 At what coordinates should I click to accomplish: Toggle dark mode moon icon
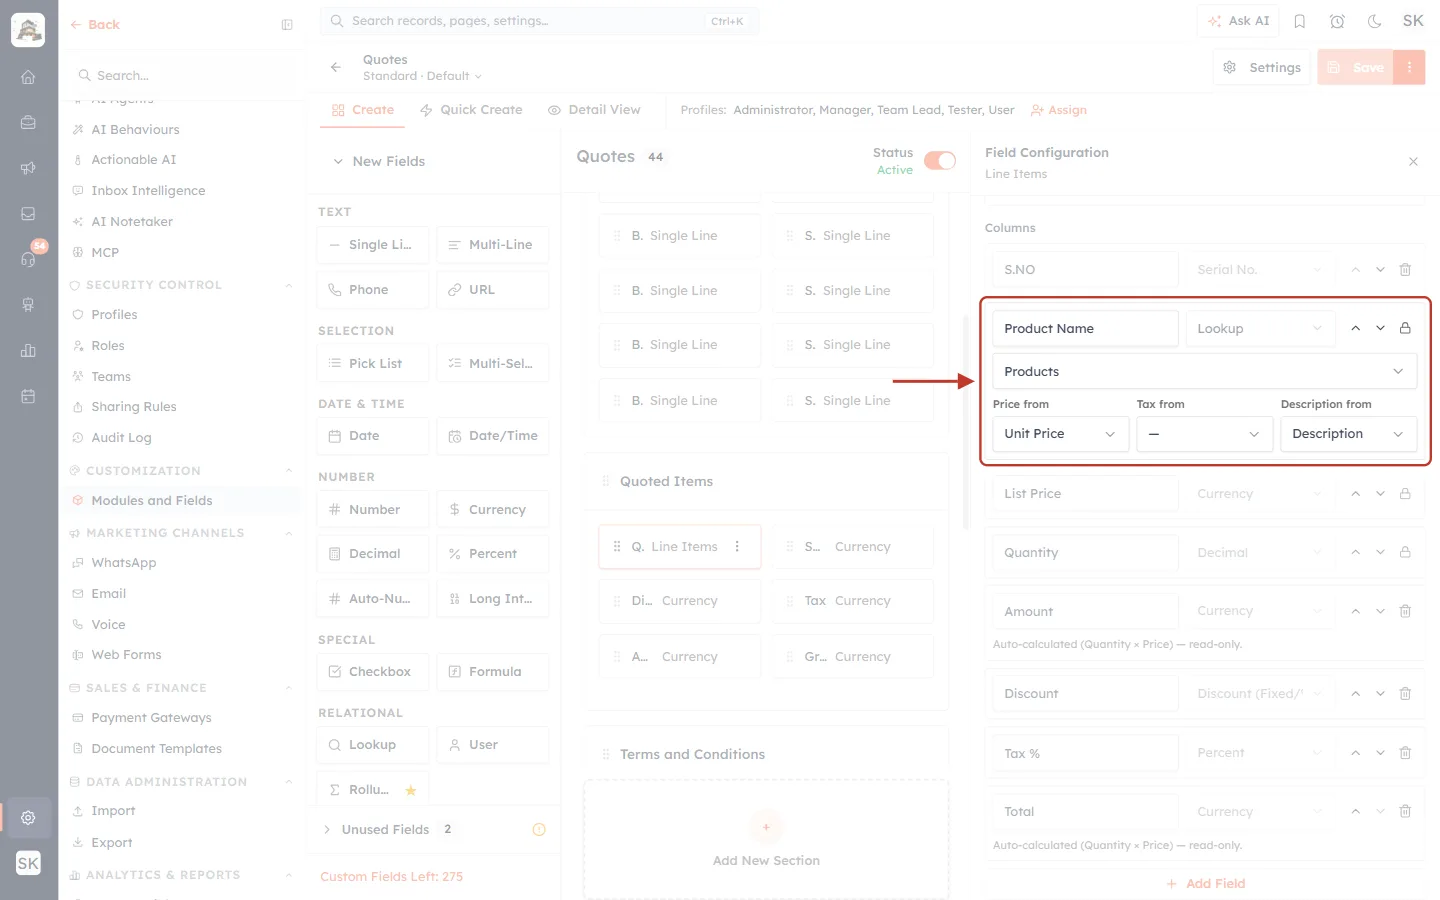1375,21
